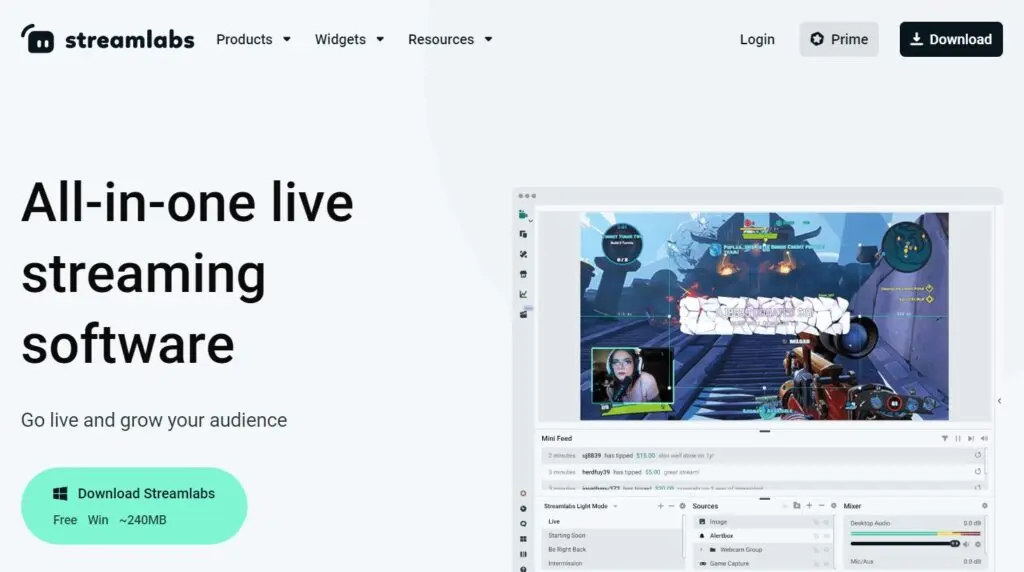Replay the herdfuy39 tip alert
The width and height of the screenshot is (1024, 572).
(978, 471)
